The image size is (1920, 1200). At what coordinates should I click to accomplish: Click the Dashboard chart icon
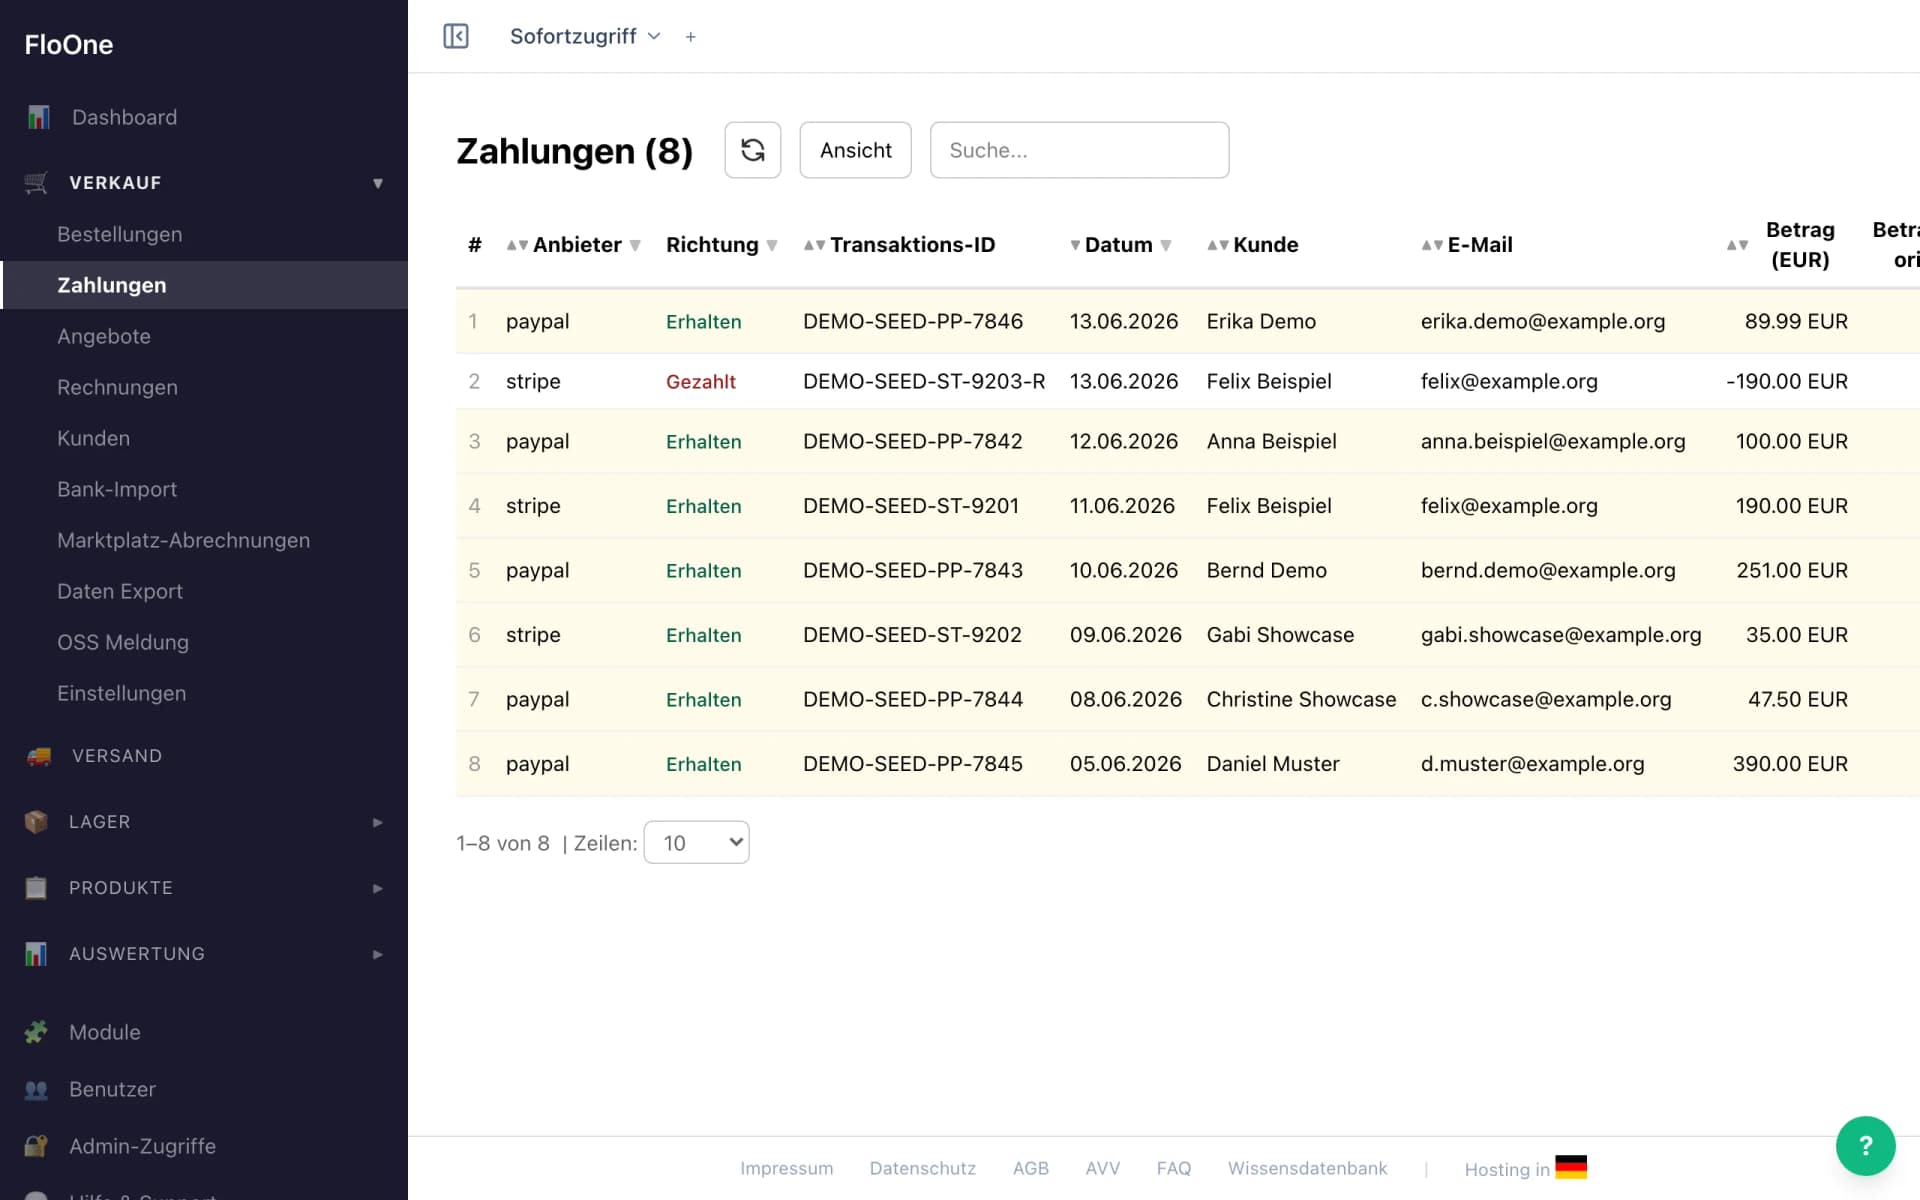tap(38, 117)
